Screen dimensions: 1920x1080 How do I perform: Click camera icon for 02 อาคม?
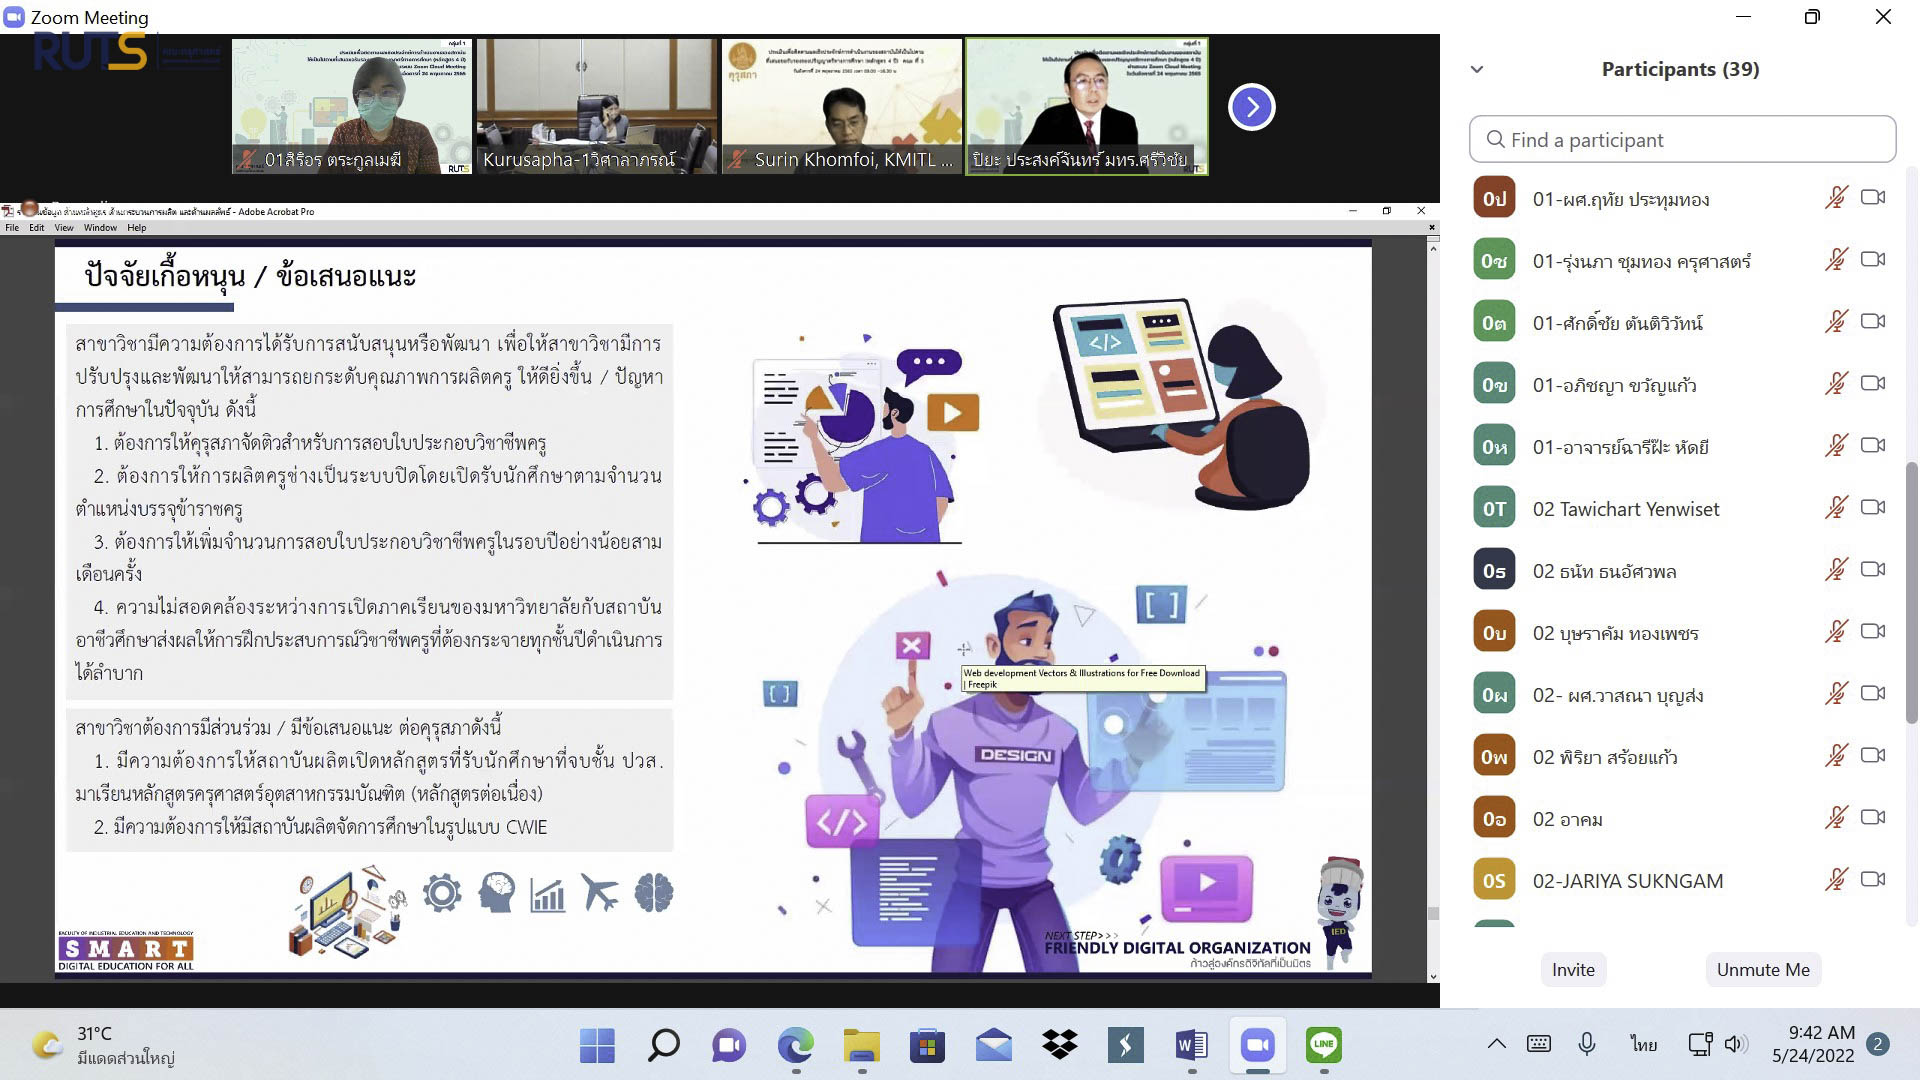[x=1873, y=818]
